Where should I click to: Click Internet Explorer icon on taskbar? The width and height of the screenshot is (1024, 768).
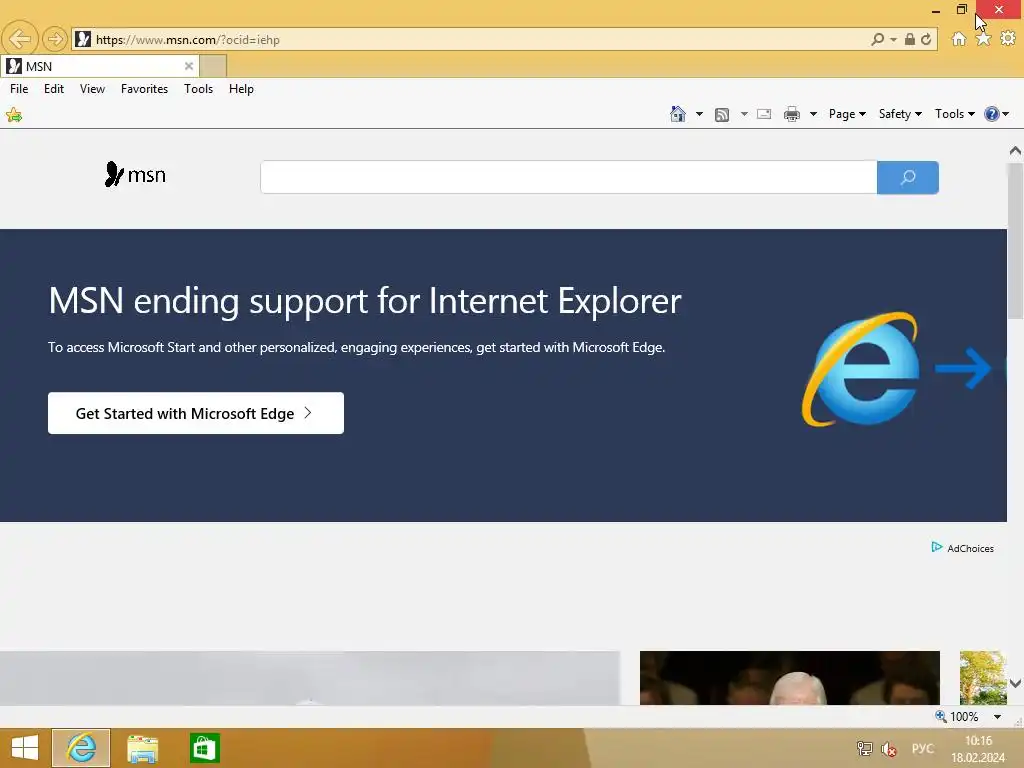81,748
